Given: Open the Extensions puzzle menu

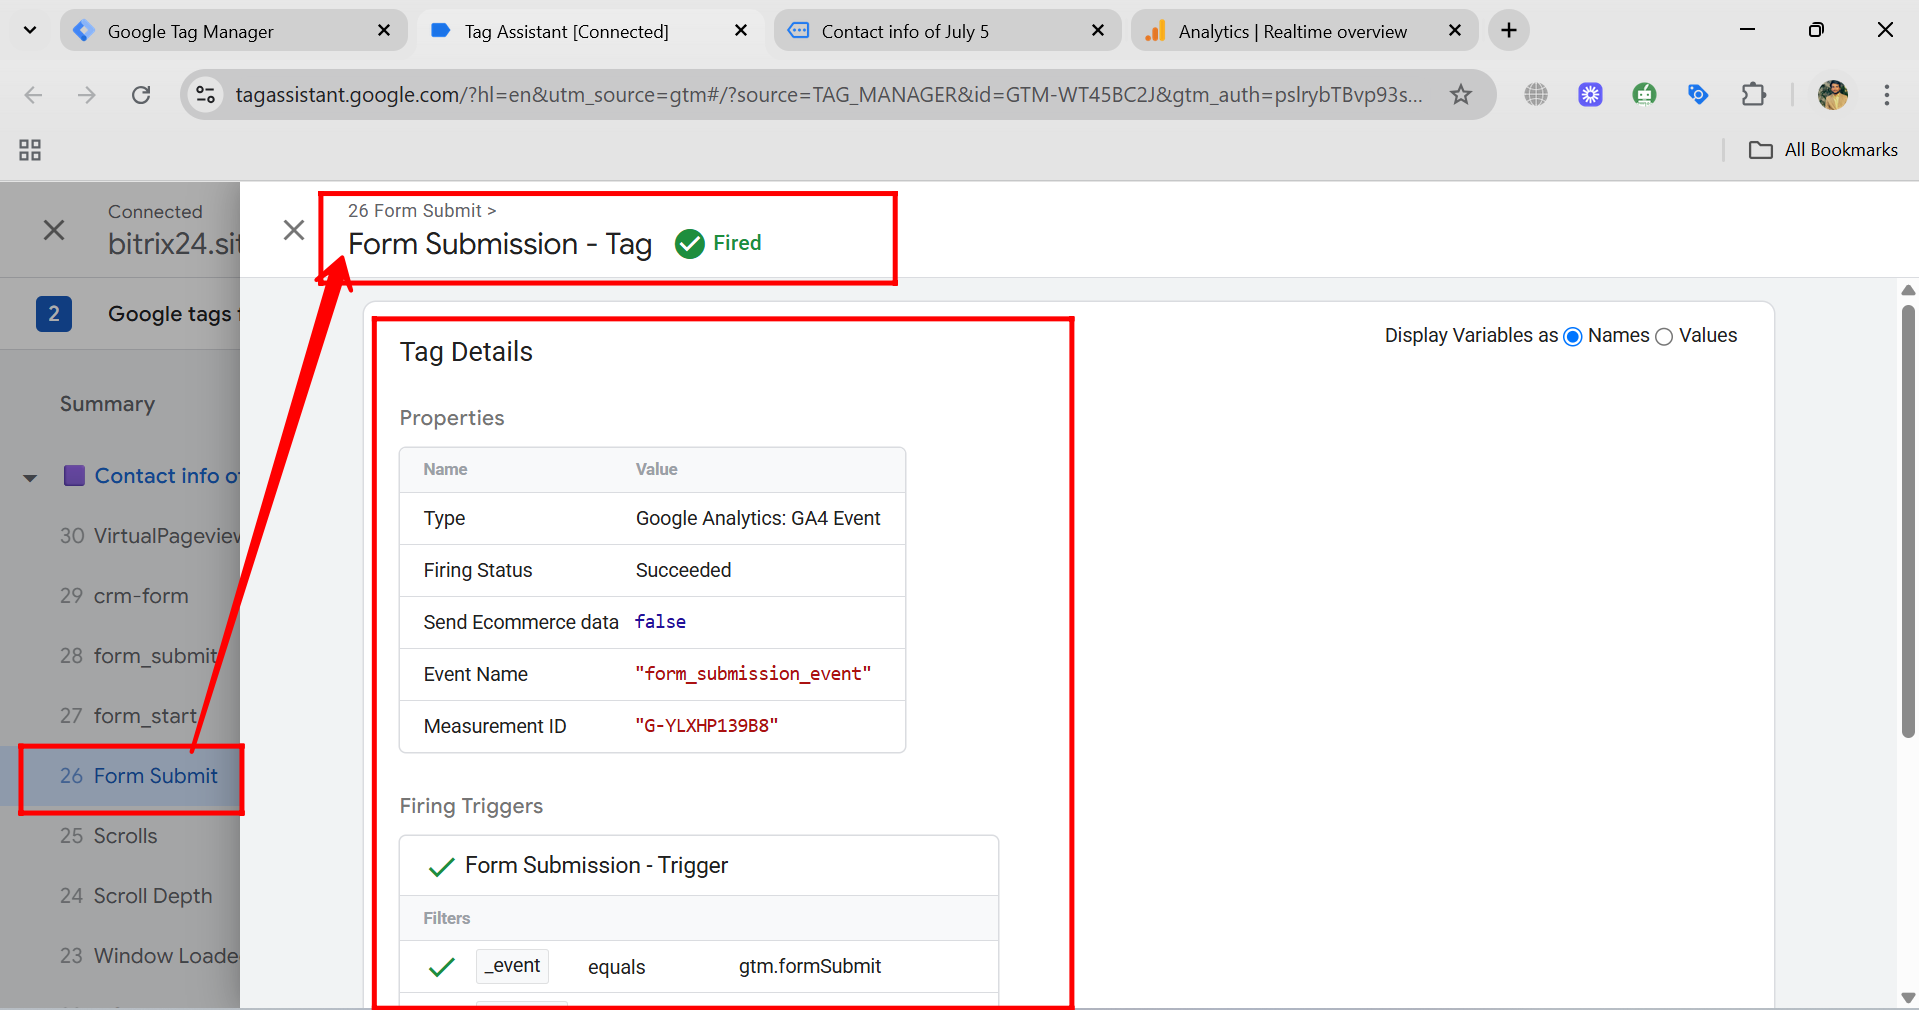Looking at the screenshot, I should click(x=1753, y=95).
